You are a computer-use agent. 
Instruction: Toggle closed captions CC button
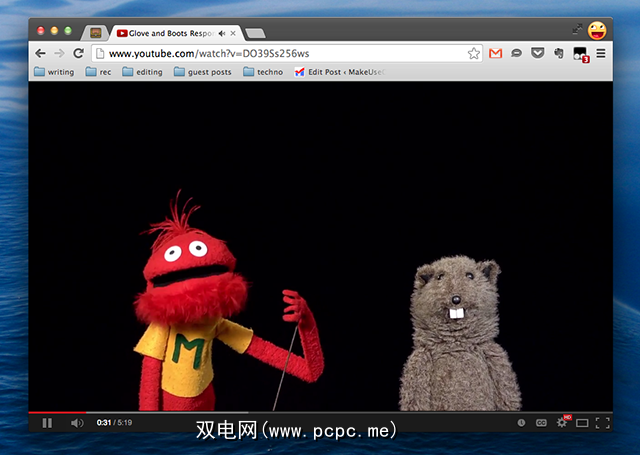click(541, 423)
